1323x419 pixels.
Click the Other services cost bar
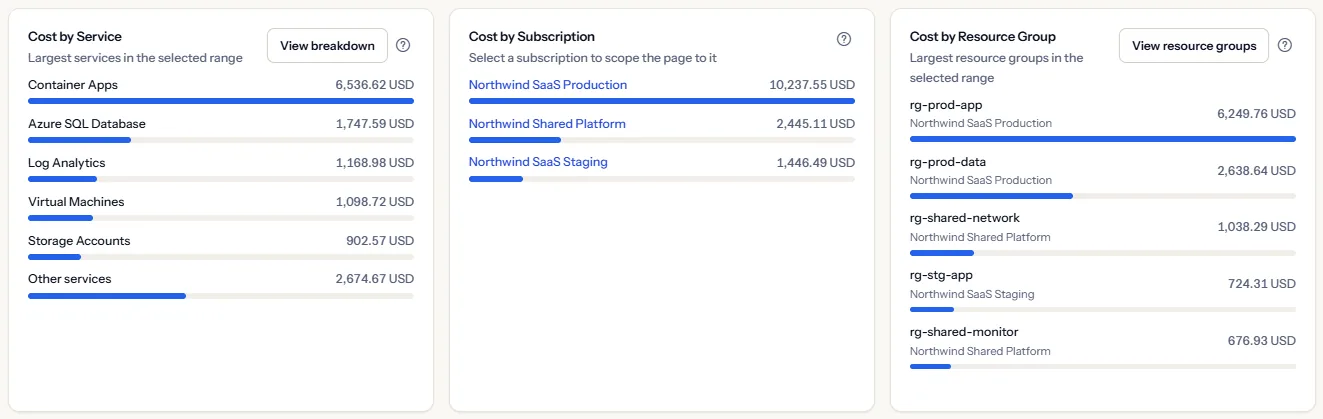click(221, 296)
